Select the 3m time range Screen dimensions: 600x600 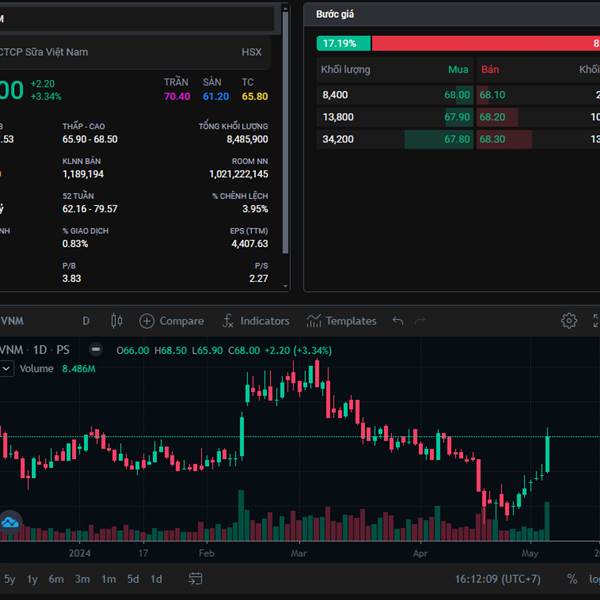click(x=82, y=579)
